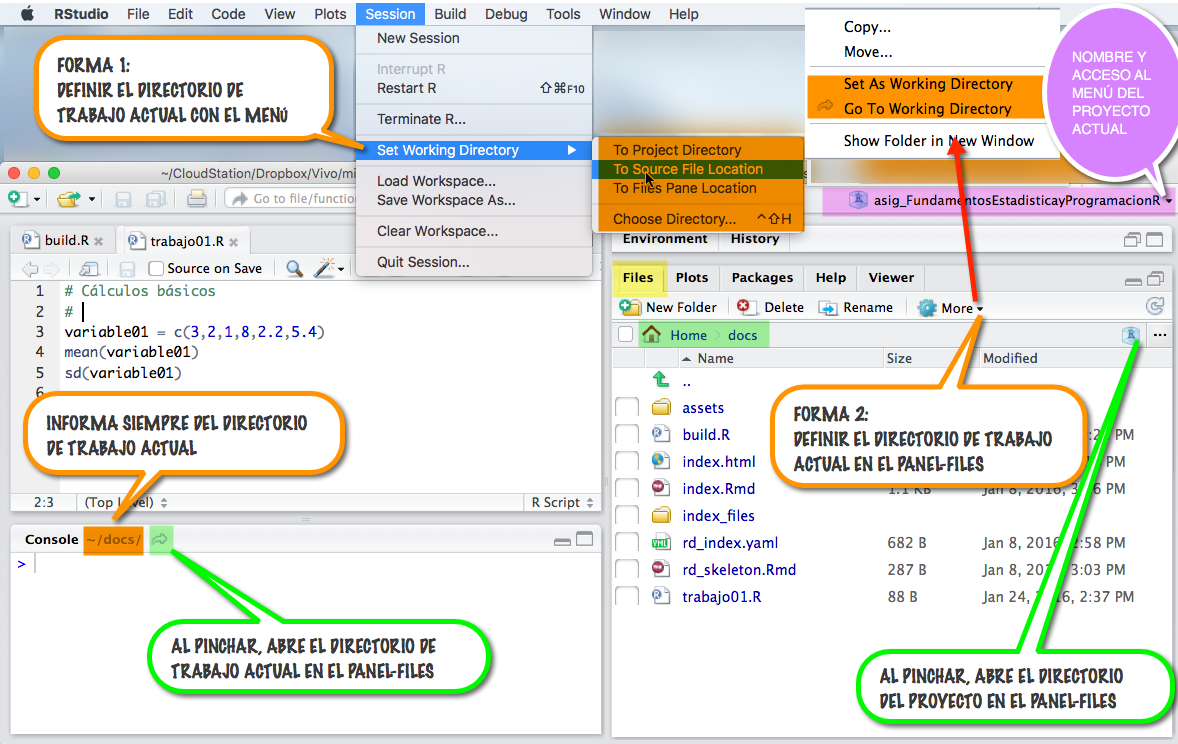1178x744 pixels.
Task: Check the box for index.html
Action: pos(627,461)
